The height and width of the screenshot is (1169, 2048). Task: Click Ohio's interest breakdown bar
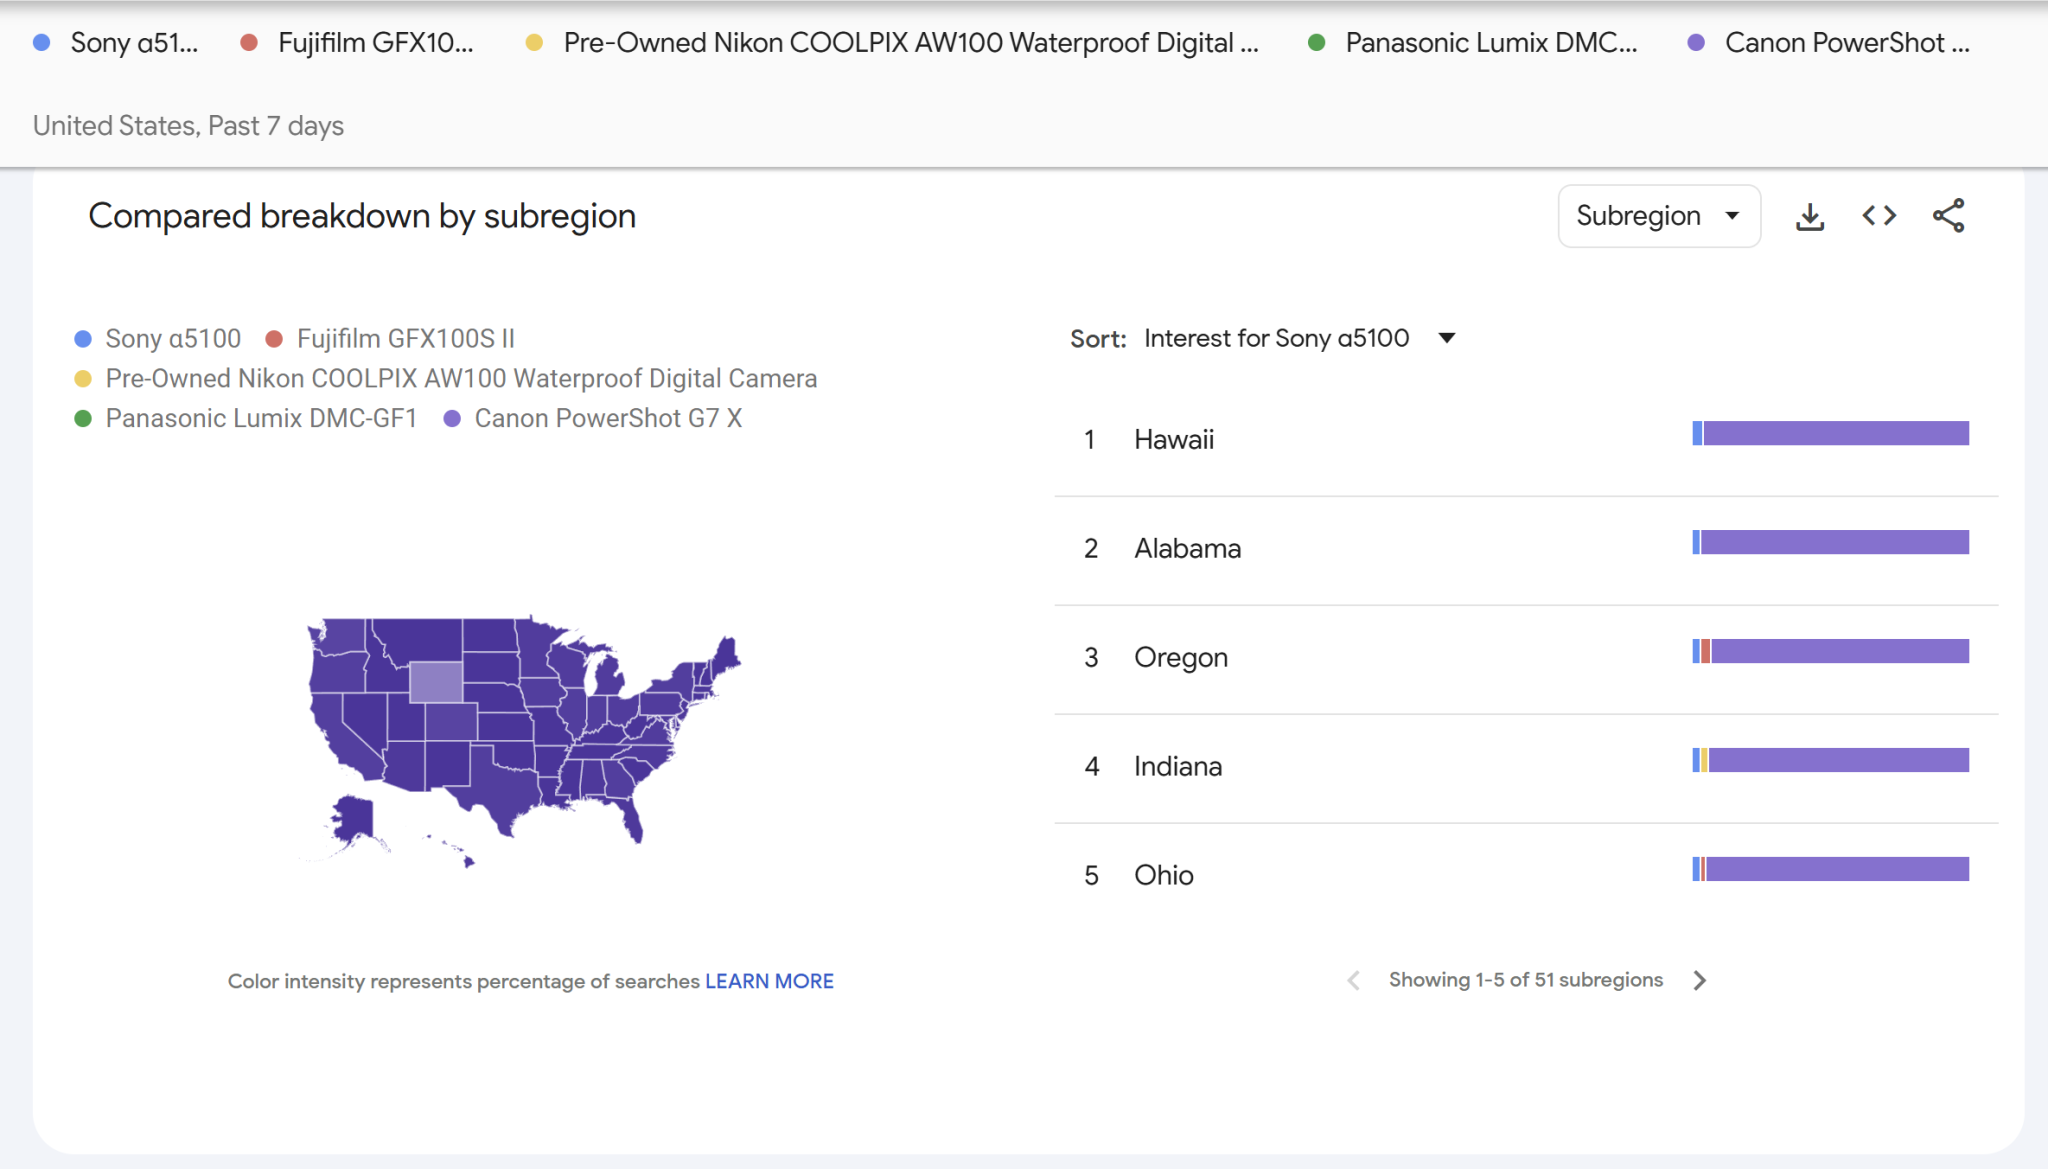[x=1830, y=869]
